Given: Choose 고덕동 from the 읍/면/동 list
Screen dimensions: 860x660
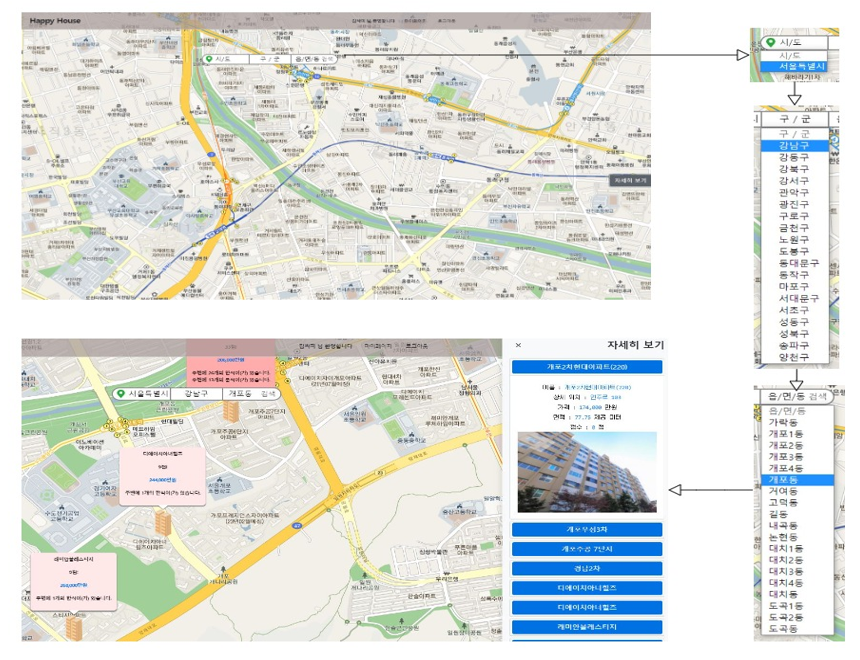Looking at the screenshot, I should pos(796,503).
